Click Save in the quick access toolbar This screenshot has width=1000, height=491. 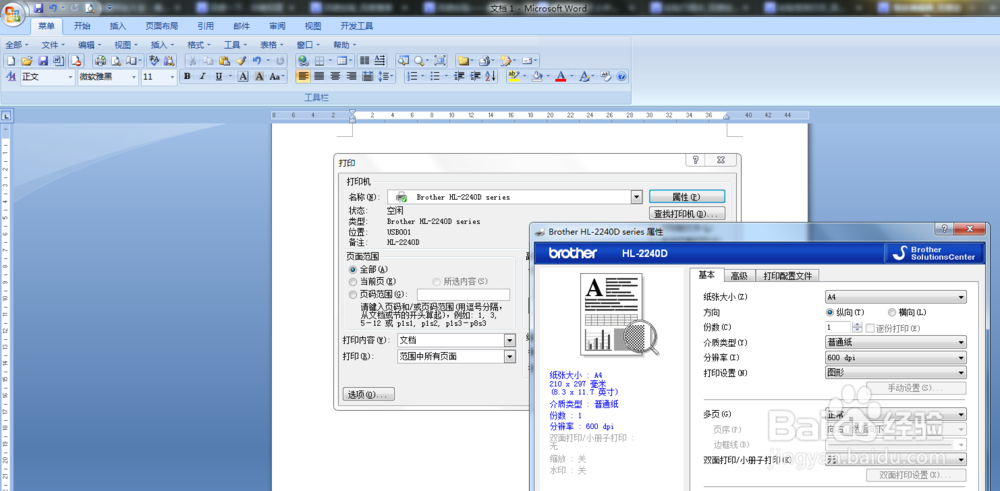39,8
